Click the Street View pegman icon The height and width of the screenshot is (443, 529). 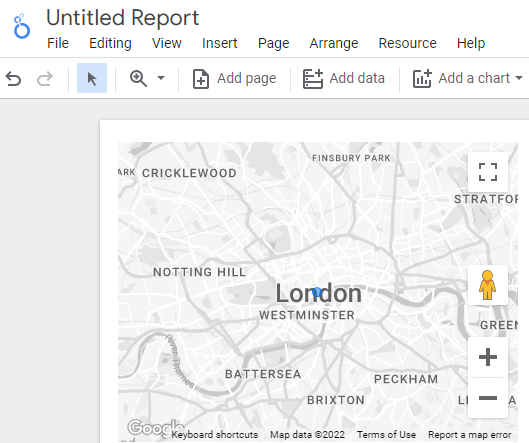[488, 285]
